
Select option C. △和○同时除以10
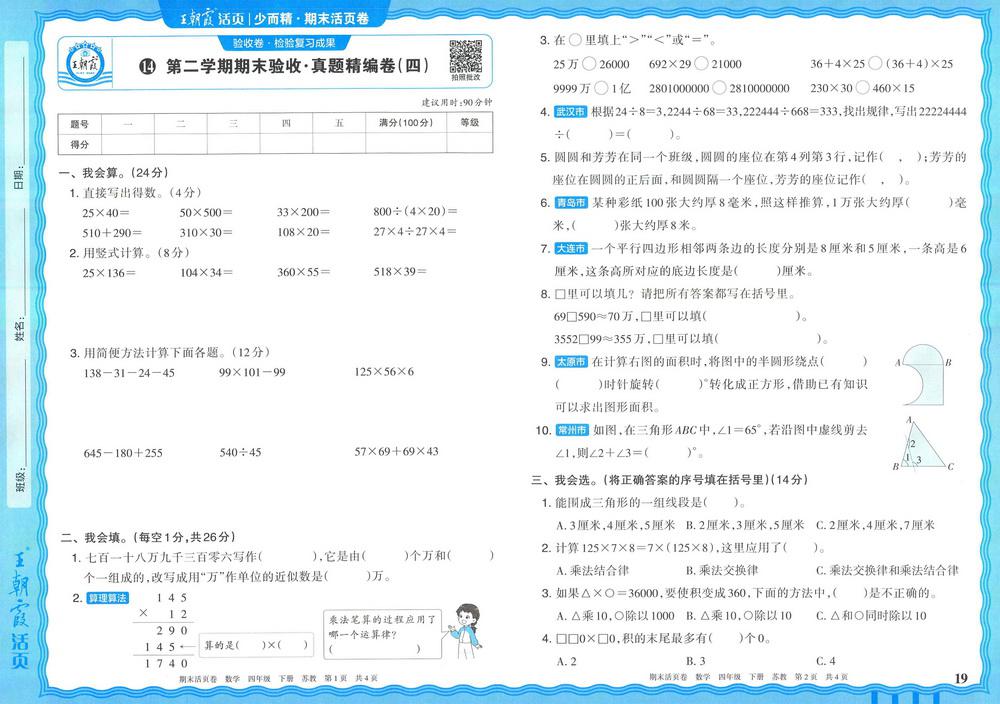(x=871, y=616)
